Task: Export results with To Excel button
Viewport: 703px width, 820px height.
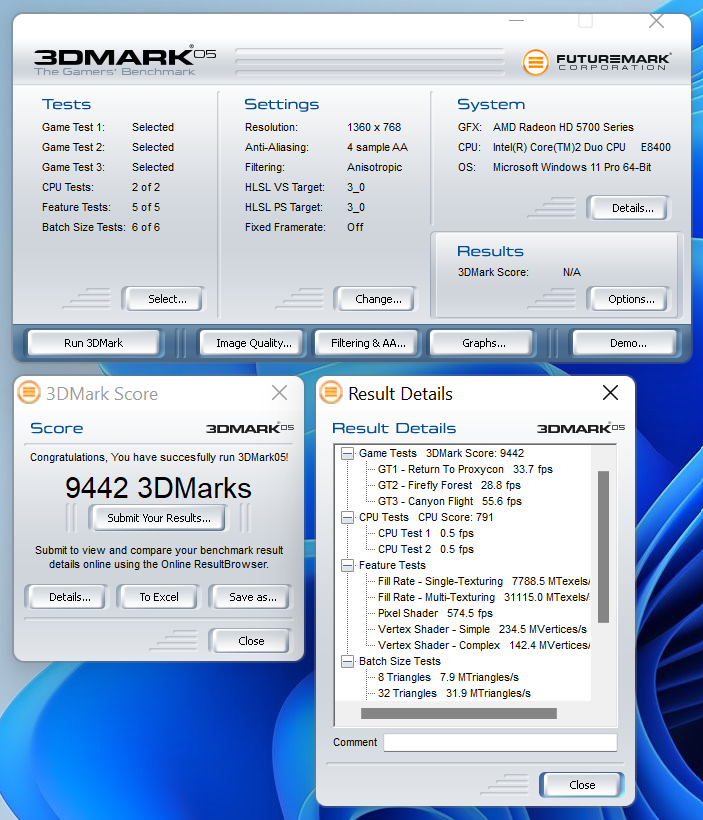Action: pyautogui.click(x=158, y=597)
